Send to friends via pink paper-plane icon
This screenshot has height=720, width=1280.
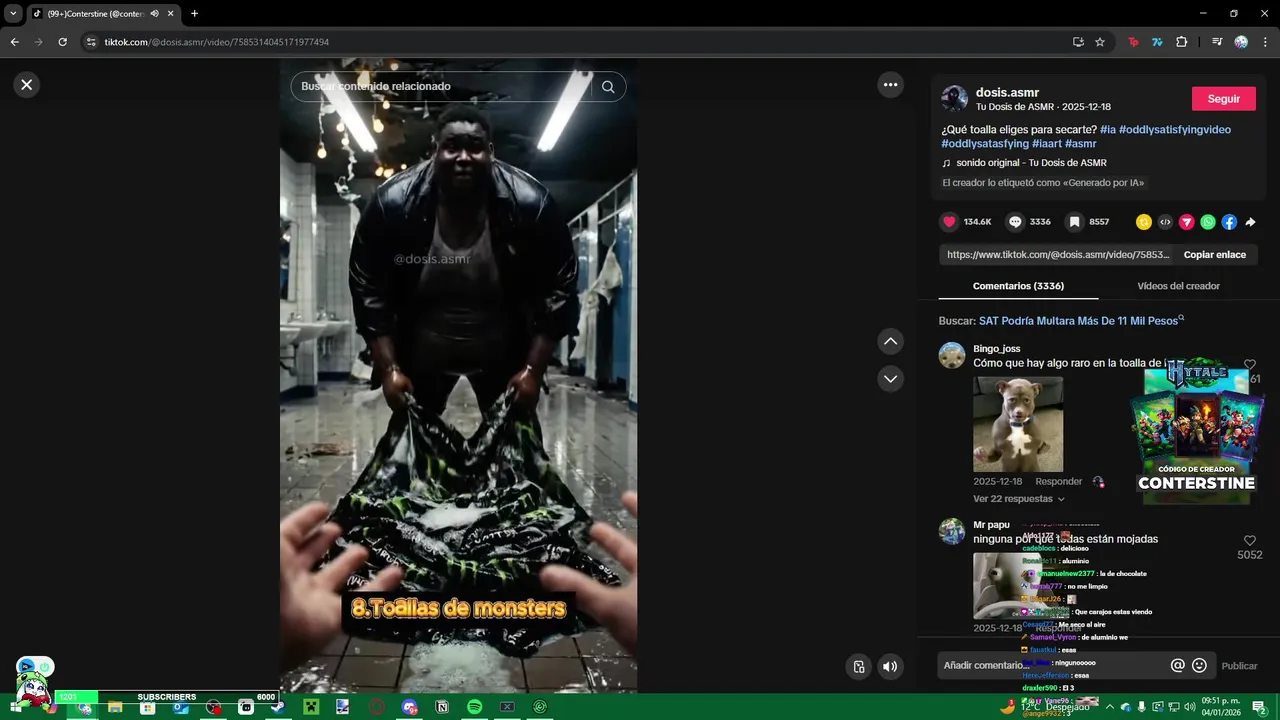click(x=1187, y=222)
